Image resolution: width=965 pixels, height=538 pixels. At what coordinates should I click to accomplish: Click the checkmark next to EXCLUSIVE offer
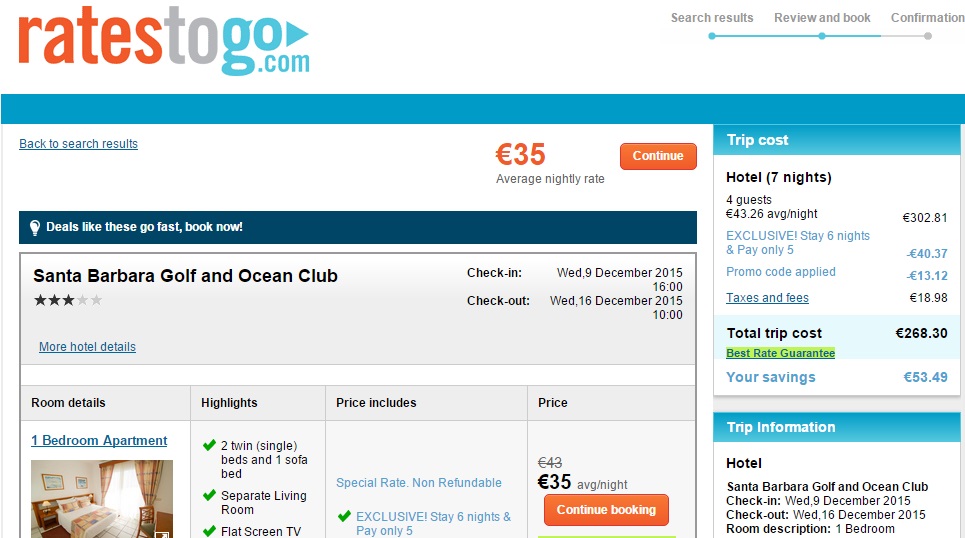[x=345, y=517]
